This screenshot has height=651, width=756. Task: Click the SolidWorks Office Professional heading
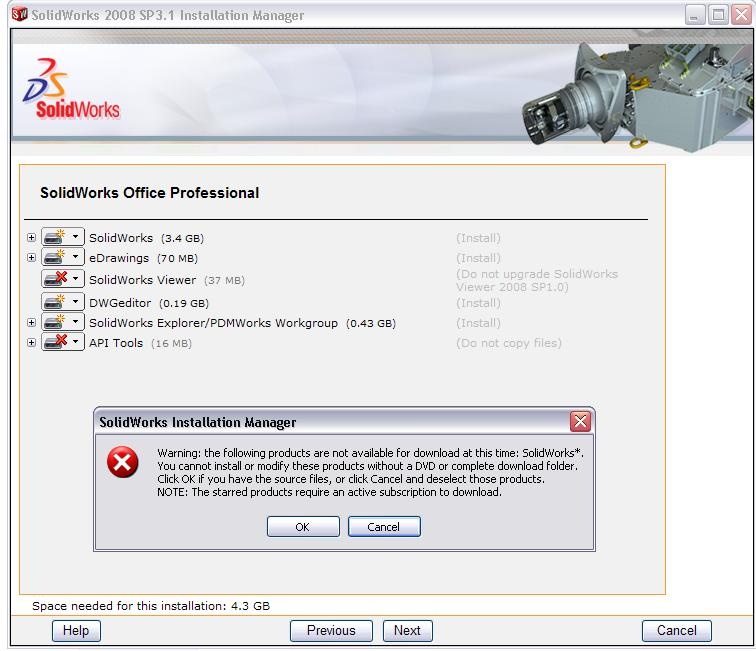coord(149,193)
